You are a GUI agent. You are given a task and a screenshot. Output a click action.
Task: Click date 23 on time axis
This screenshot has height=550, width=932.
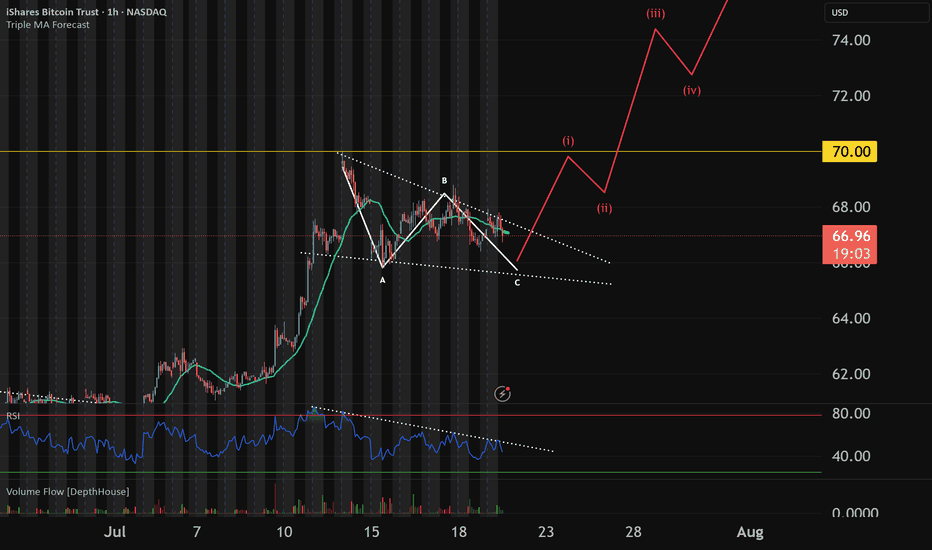546,532
